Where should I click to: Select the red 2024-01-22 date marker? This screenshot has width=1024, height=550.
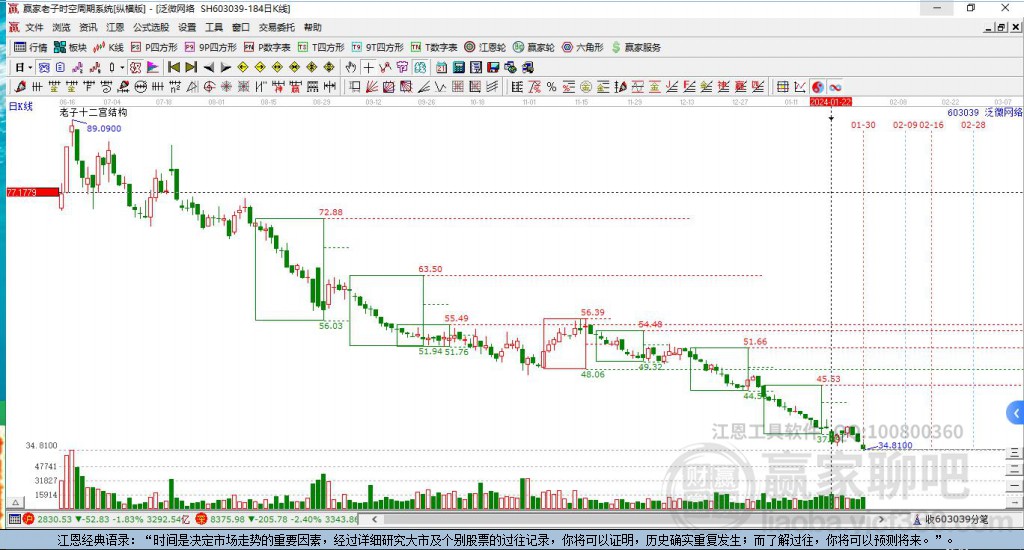pos(831,102)
